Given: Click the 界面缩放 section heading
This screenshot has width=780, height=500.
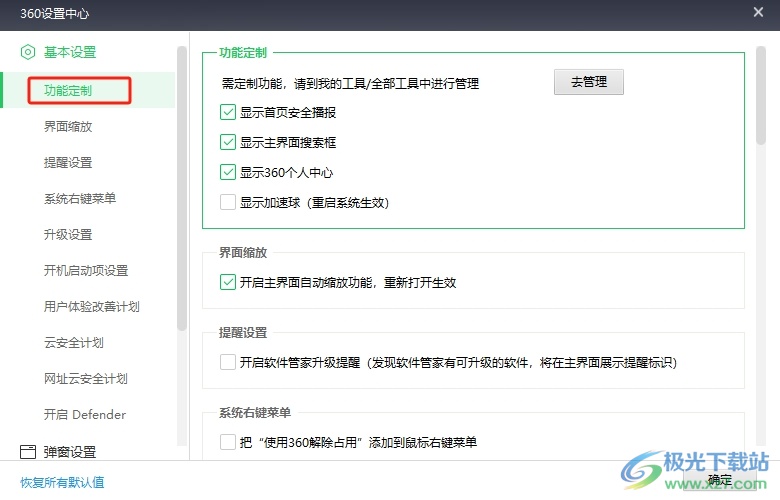Looking at the screenshot, I should tap(243, 252).
